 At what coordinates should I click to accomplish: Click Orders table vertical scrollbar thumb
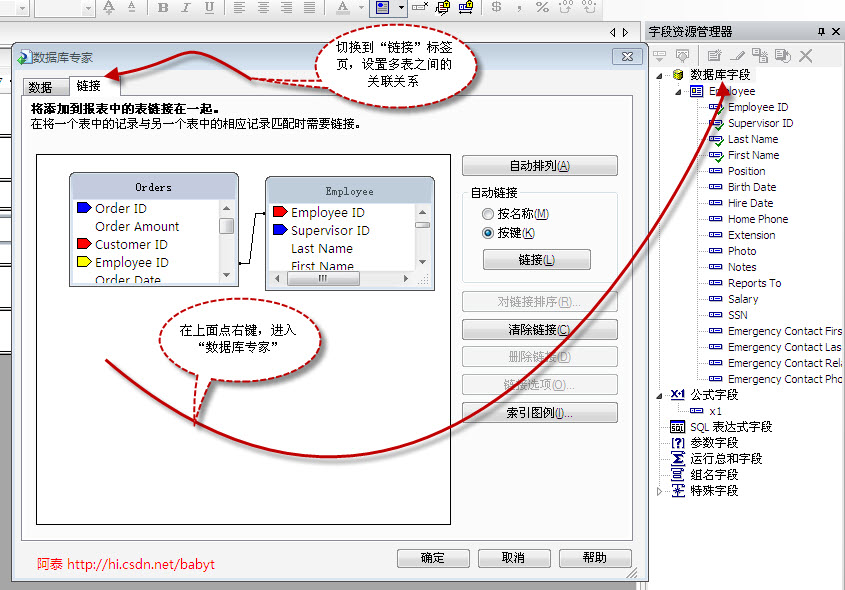coord(226,226)
